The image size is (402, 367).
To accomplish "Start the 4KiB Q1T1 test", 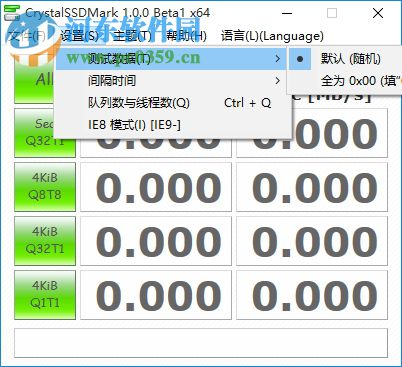I will [45, 295].
